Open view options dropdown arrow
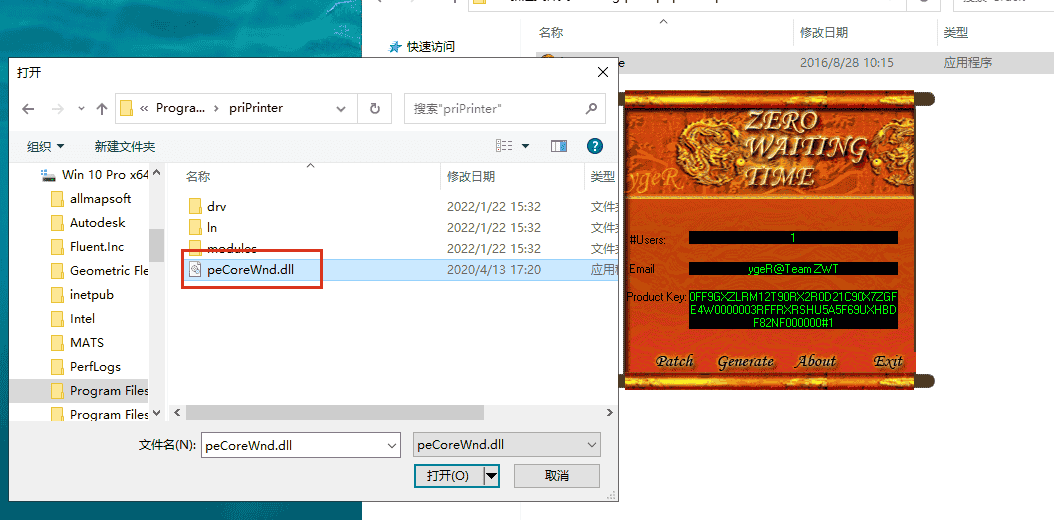The image size is (1054, 520). pos(526,146)
